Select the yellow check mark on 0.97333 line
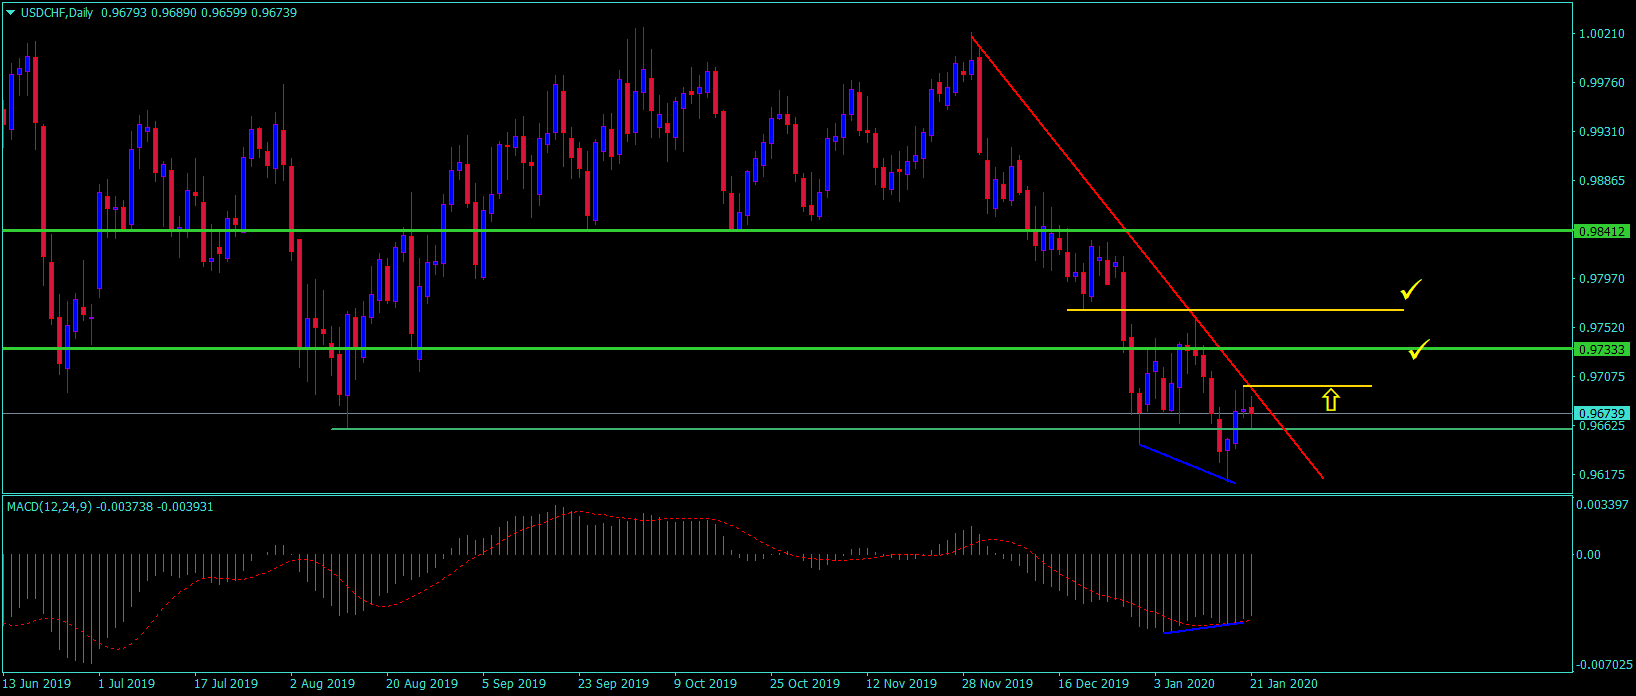Screen dimensions: 1636x696 (x=1418, y=349)
